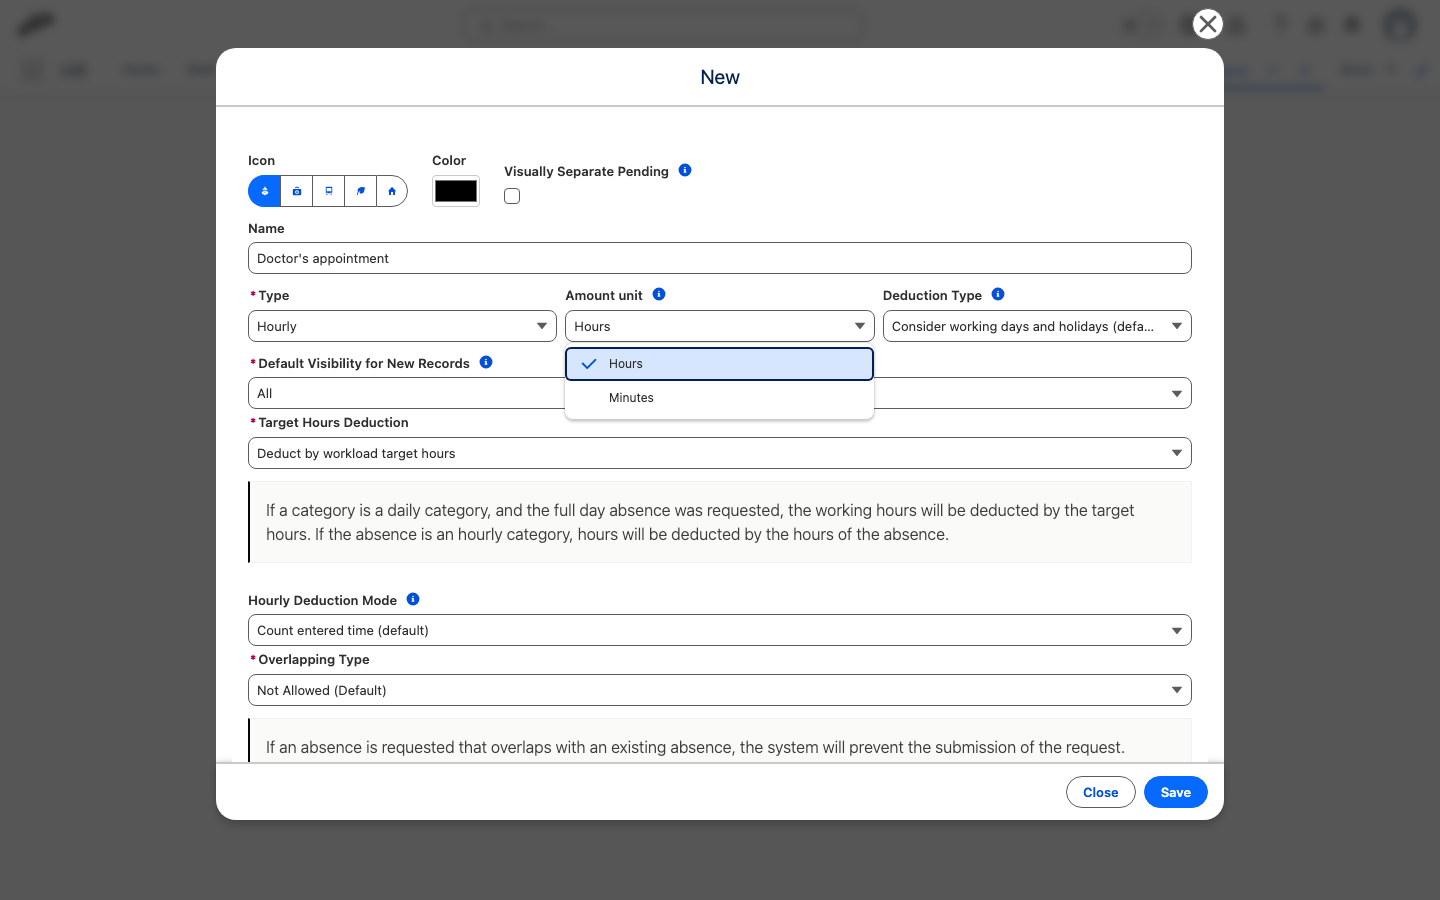Open the Target Hours Deduction dropdown
Viewport: 1440px width, 900px height.
click(x=720, y=453)
